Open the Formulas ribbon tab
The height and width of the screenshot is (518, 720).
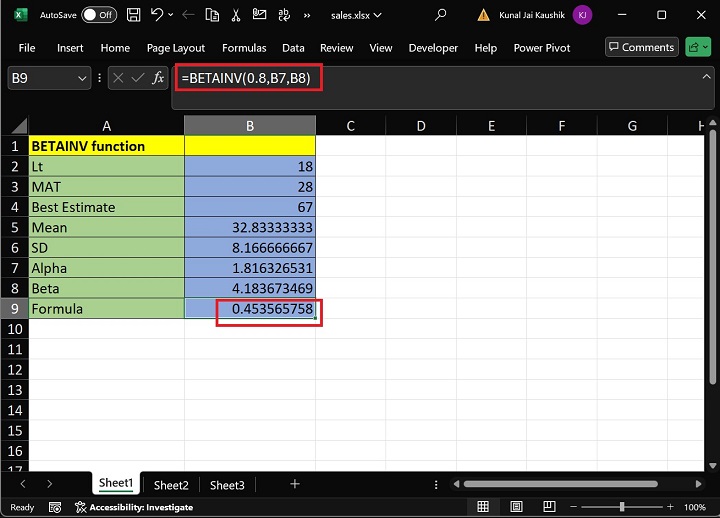(x=244, y=48)
